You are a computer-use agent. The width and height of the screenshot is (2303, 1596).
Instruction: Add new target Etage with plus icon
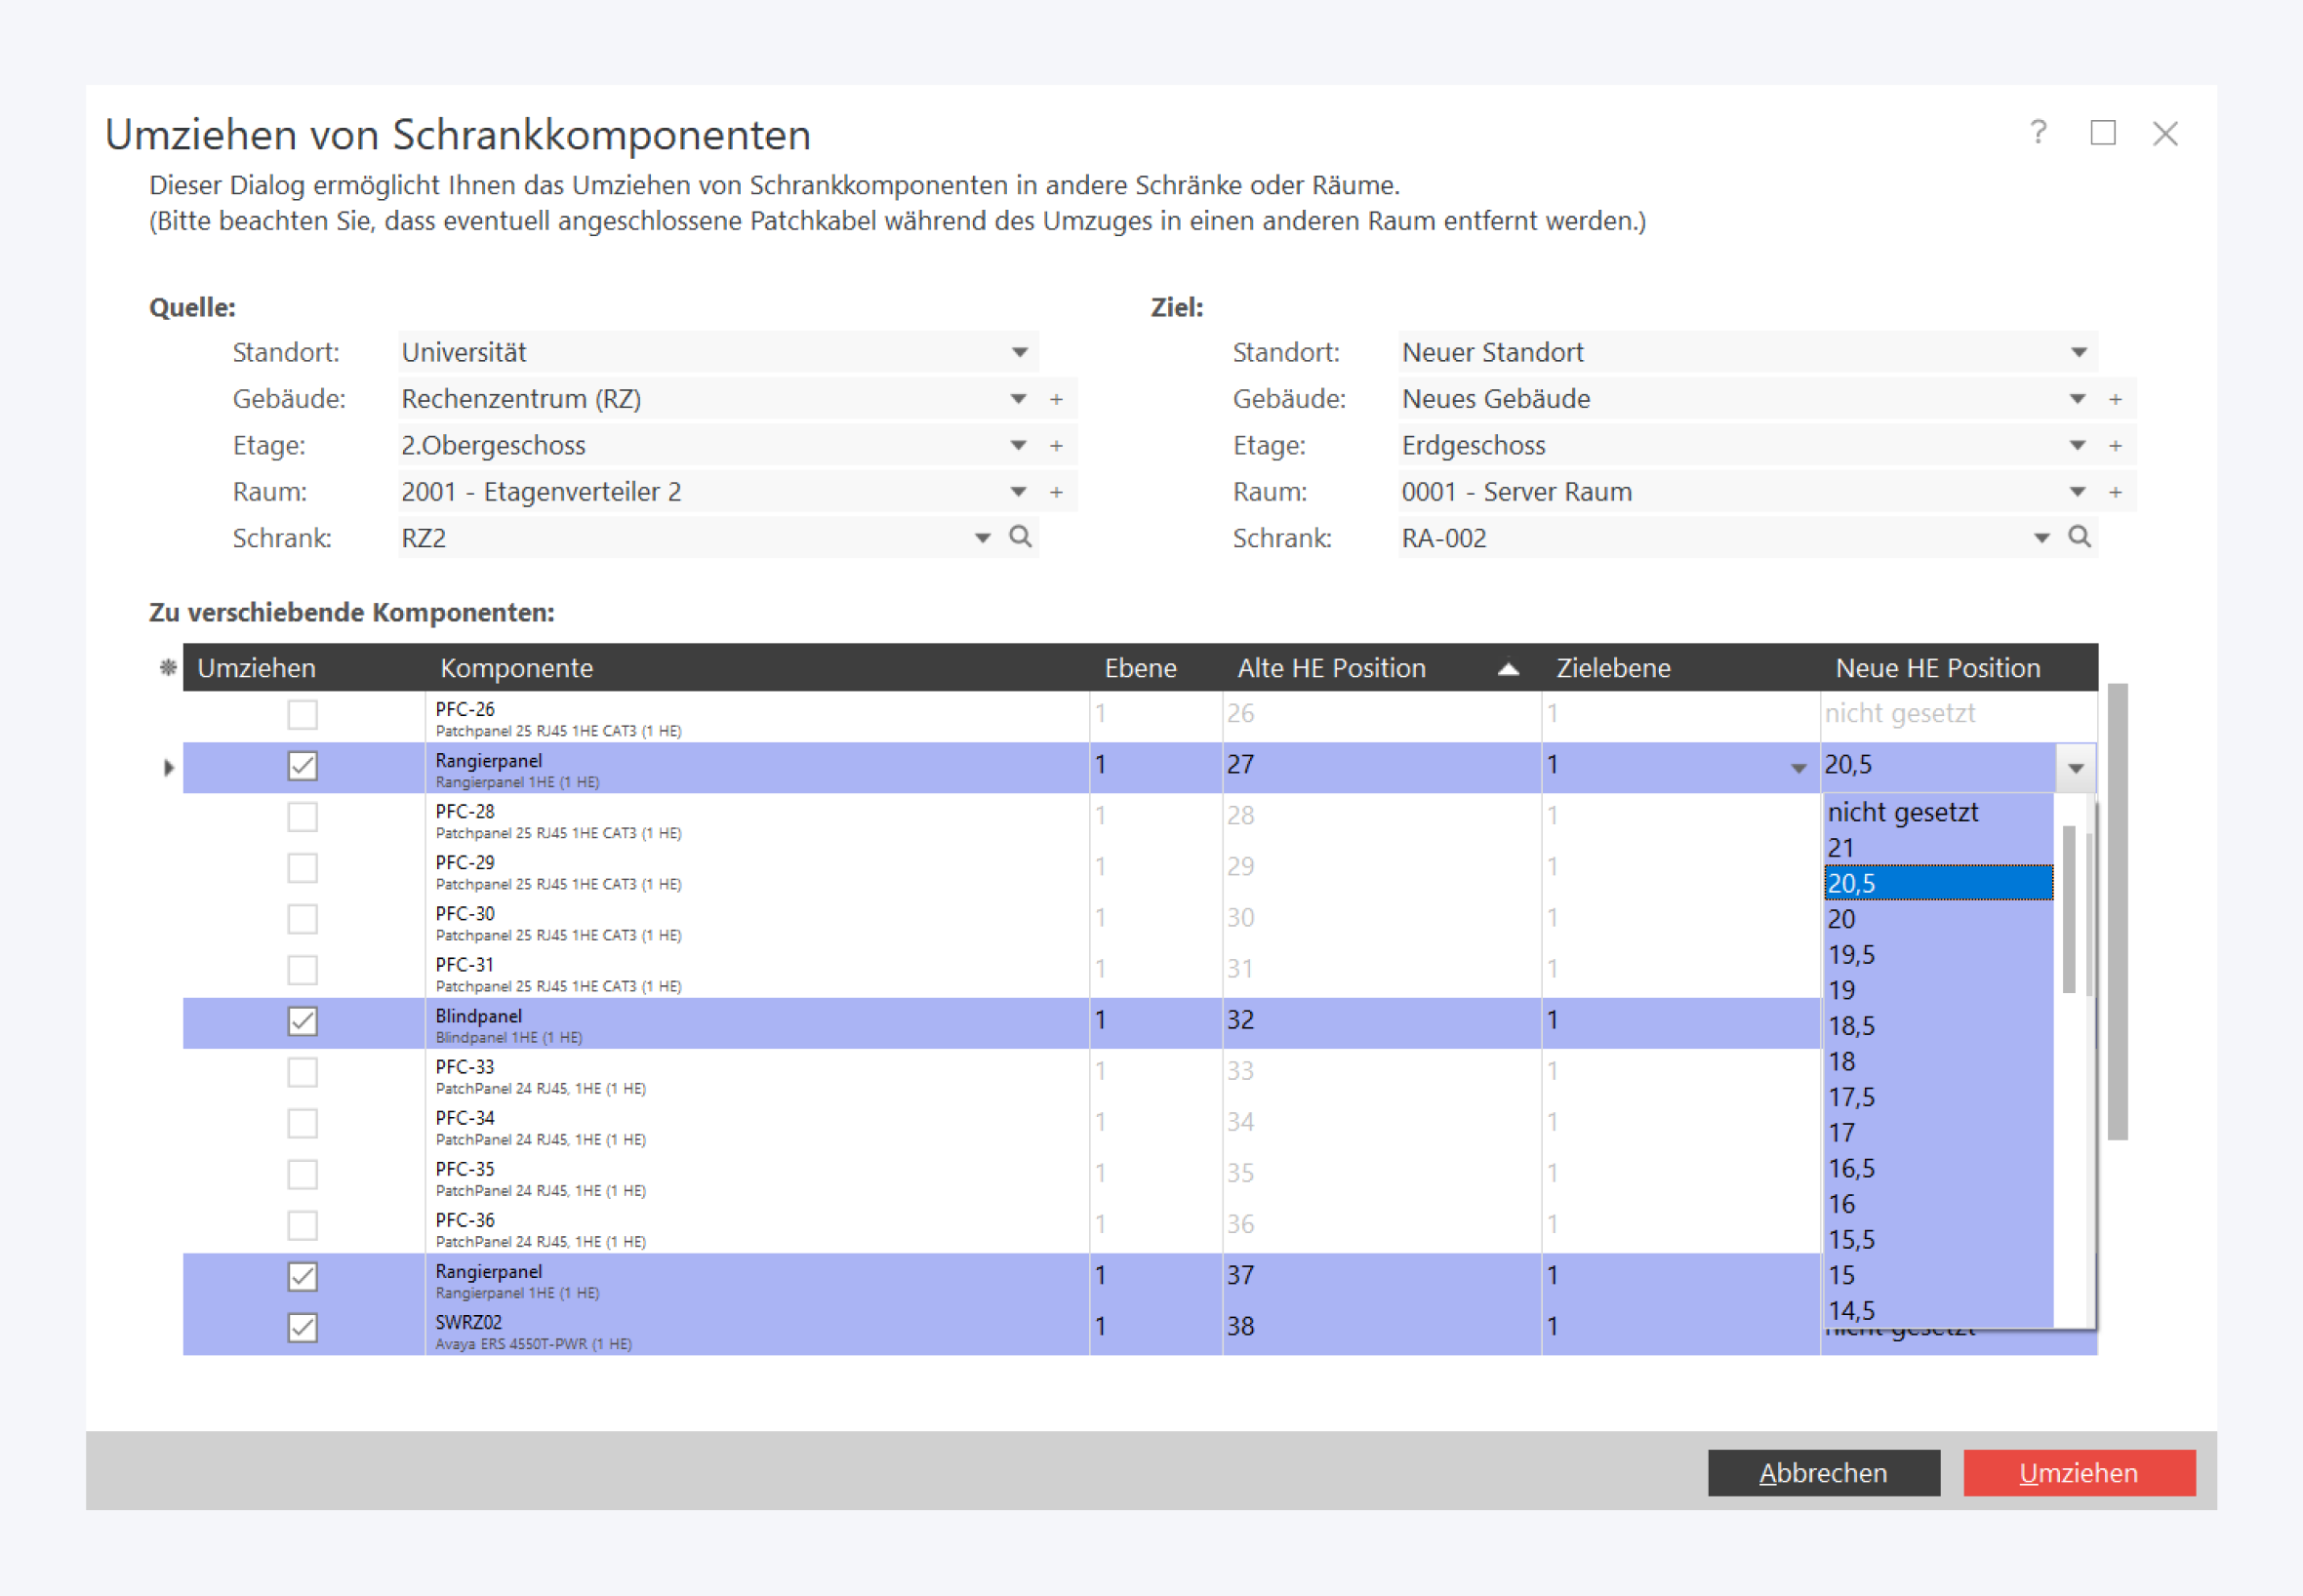[x=2115, y=446]
